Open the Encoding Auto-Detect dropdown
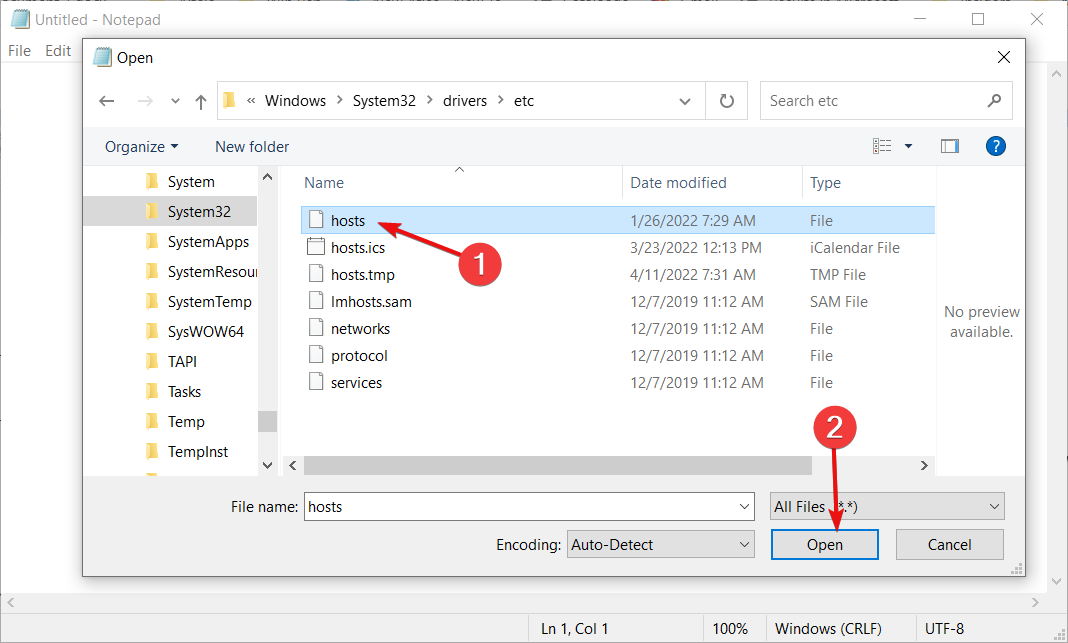The width and height of the screenshot is (1068, 643). pyautogui.click(x=661, y=545)
